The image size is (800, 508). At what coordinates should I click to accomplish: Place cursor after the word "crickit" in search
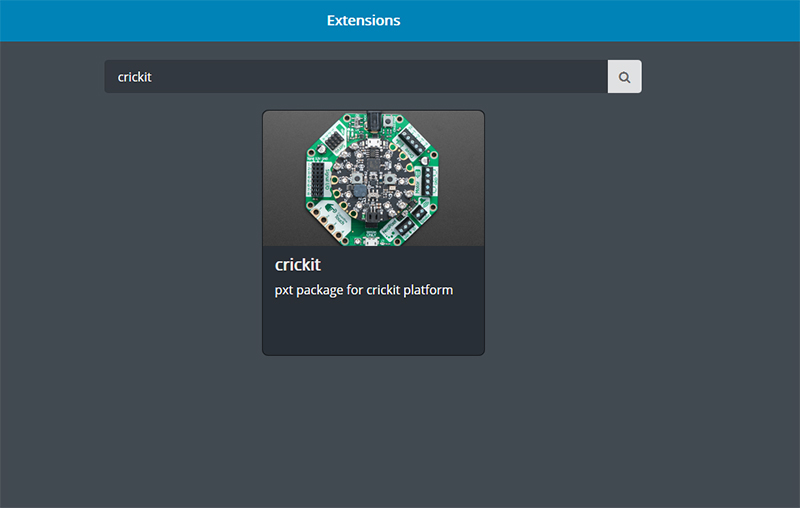coord(153,77)
